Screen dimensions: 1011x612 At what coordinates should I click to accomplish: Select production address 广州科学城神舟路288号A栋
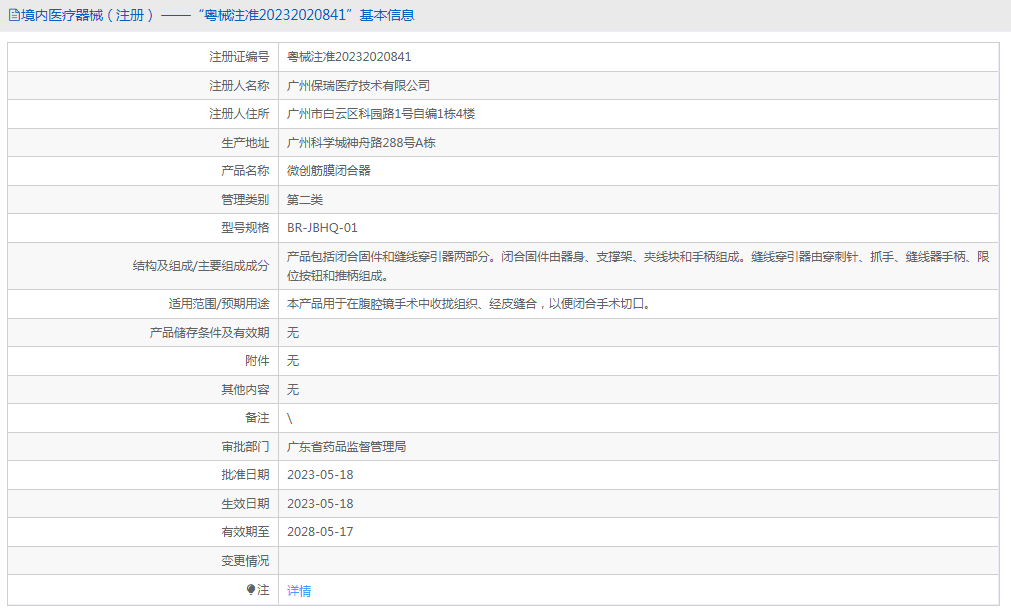click(361, 143)
